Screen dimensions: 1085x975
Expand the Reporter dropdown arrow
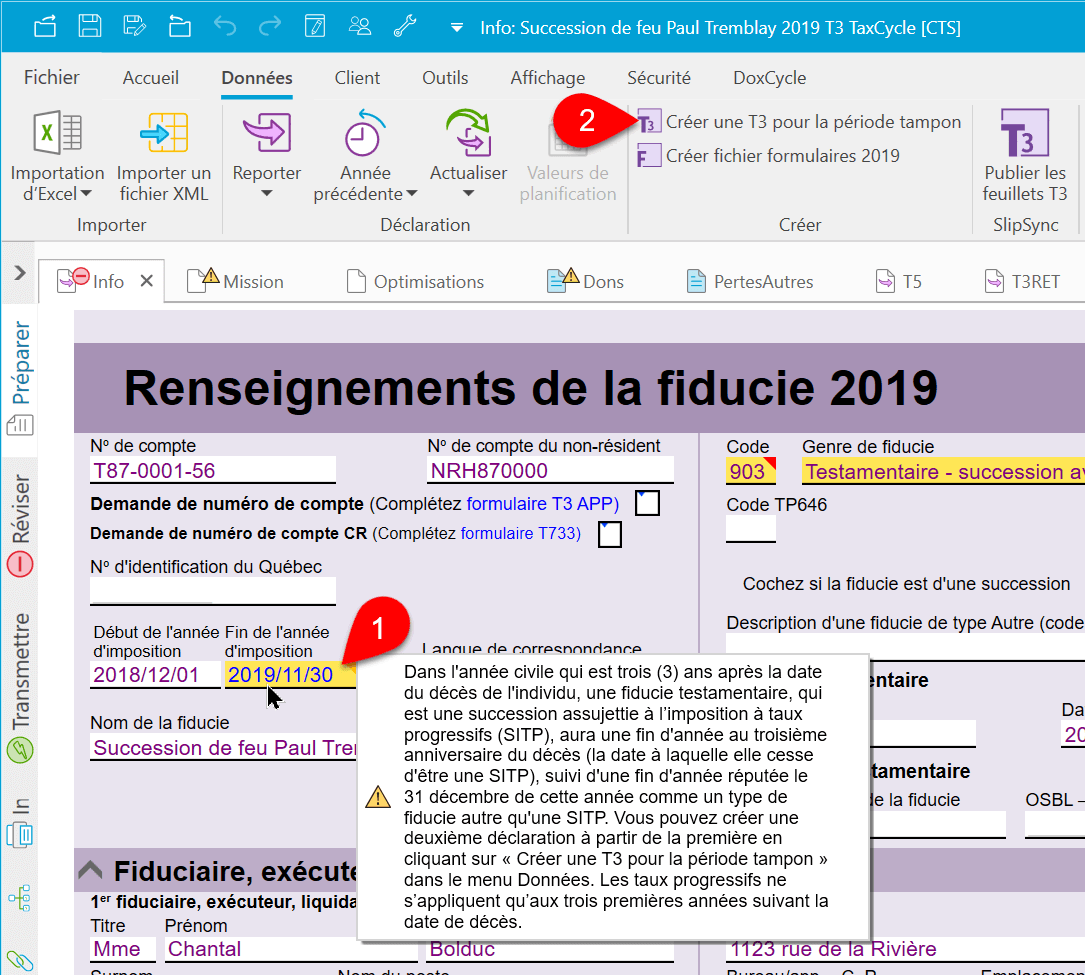pos(267,194)
